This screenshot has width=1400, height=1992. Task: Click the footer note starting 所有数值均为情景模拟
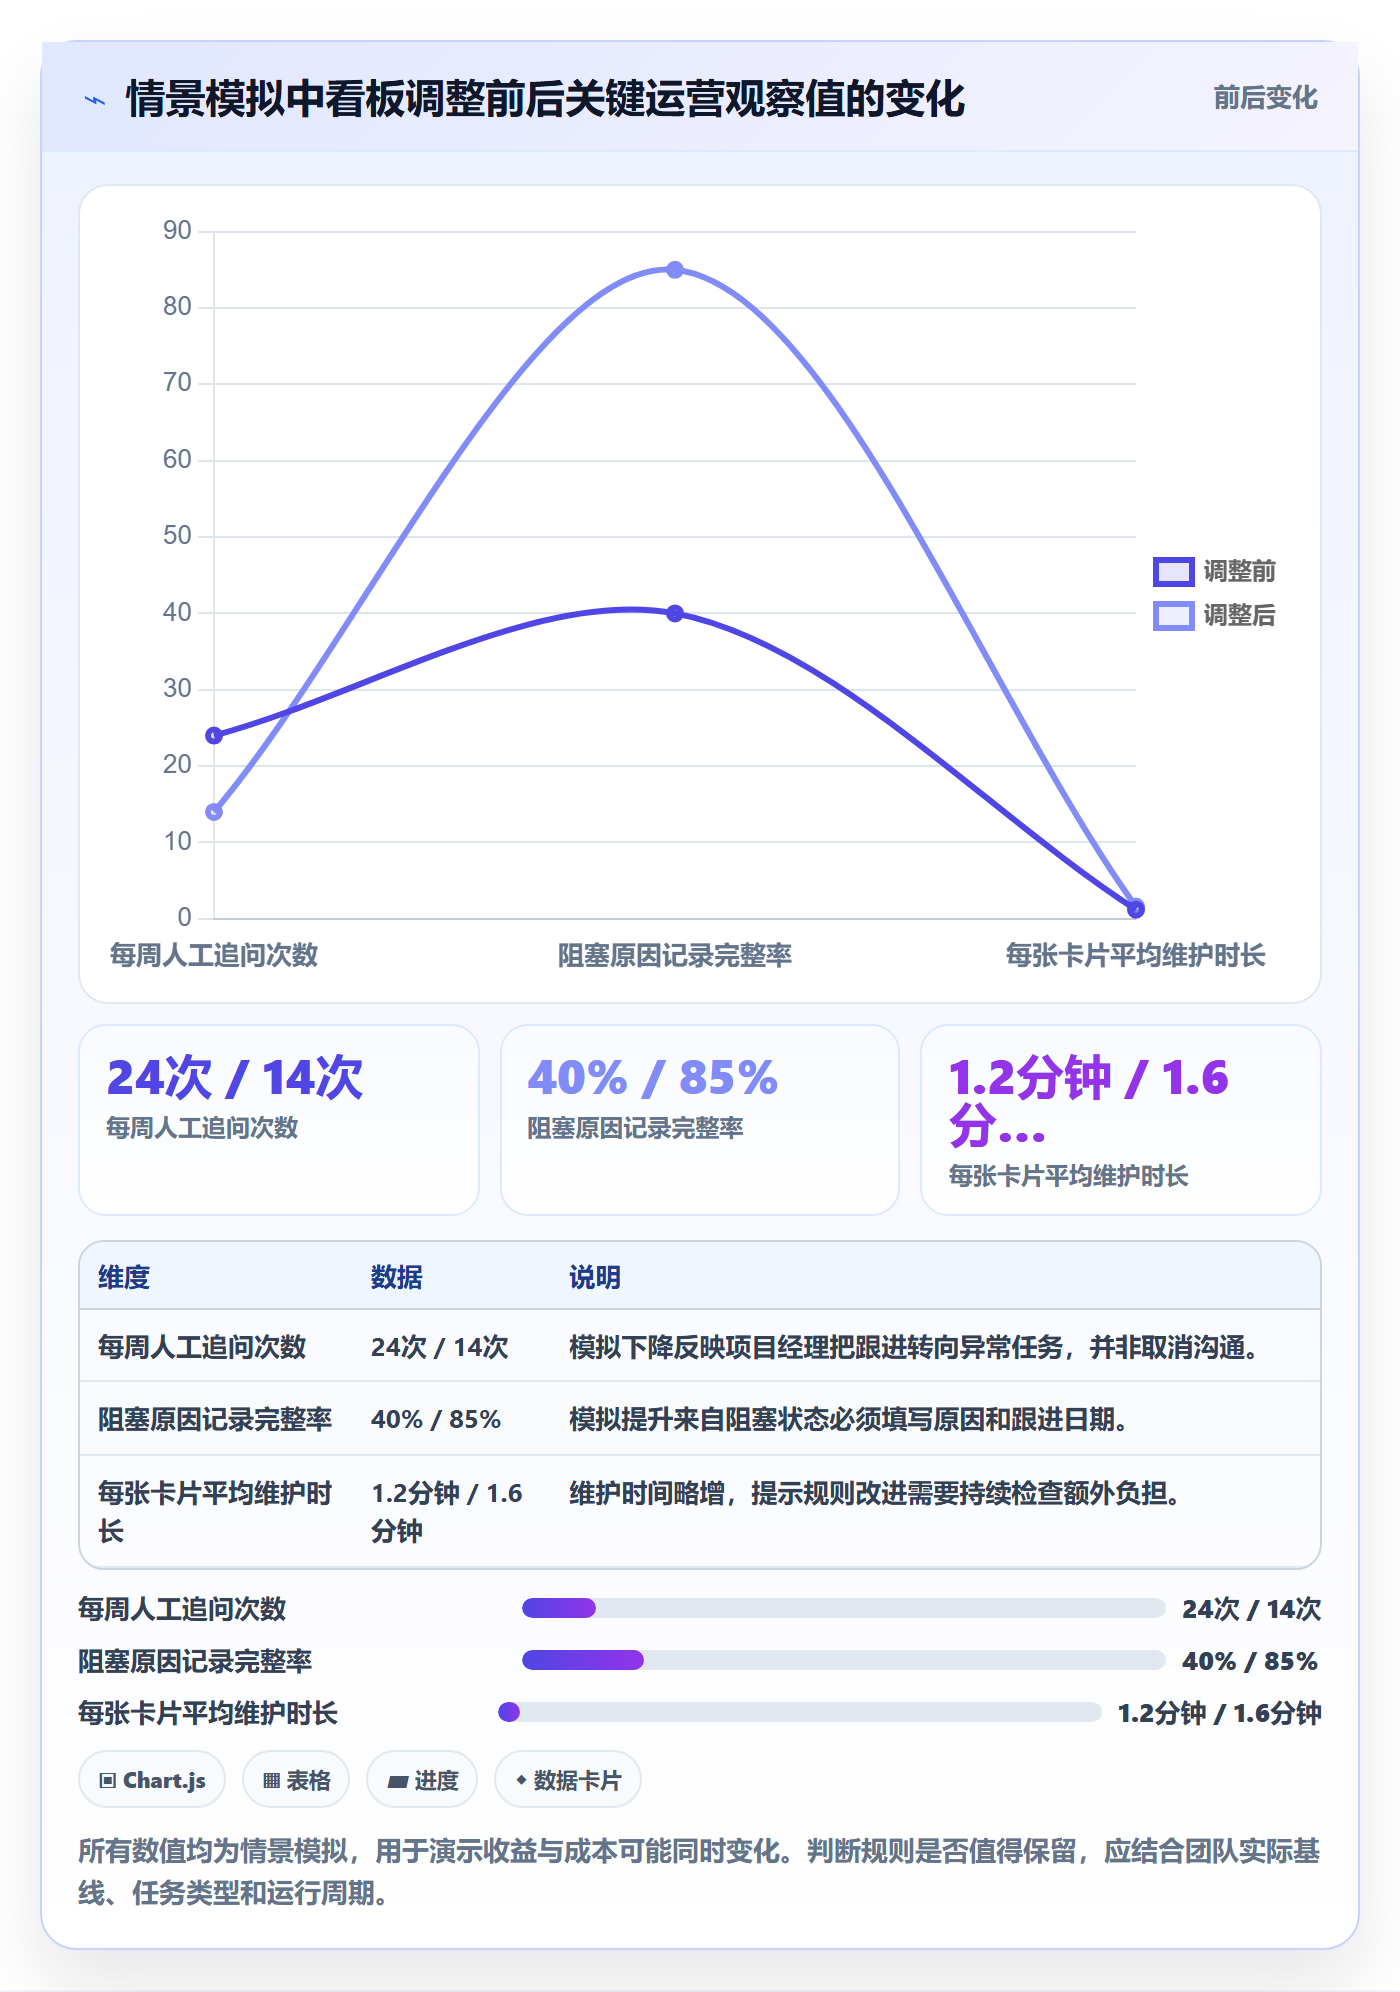coord(699,1871)
